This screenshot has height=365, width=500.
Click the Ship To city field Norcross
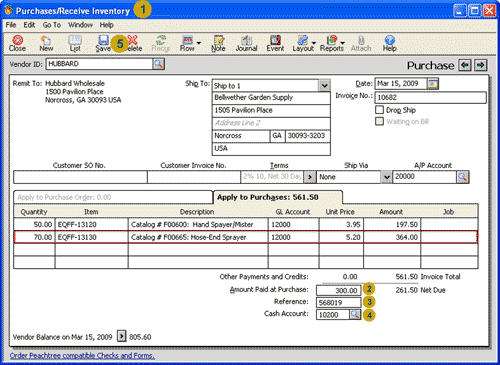click(x=241, y=136)
